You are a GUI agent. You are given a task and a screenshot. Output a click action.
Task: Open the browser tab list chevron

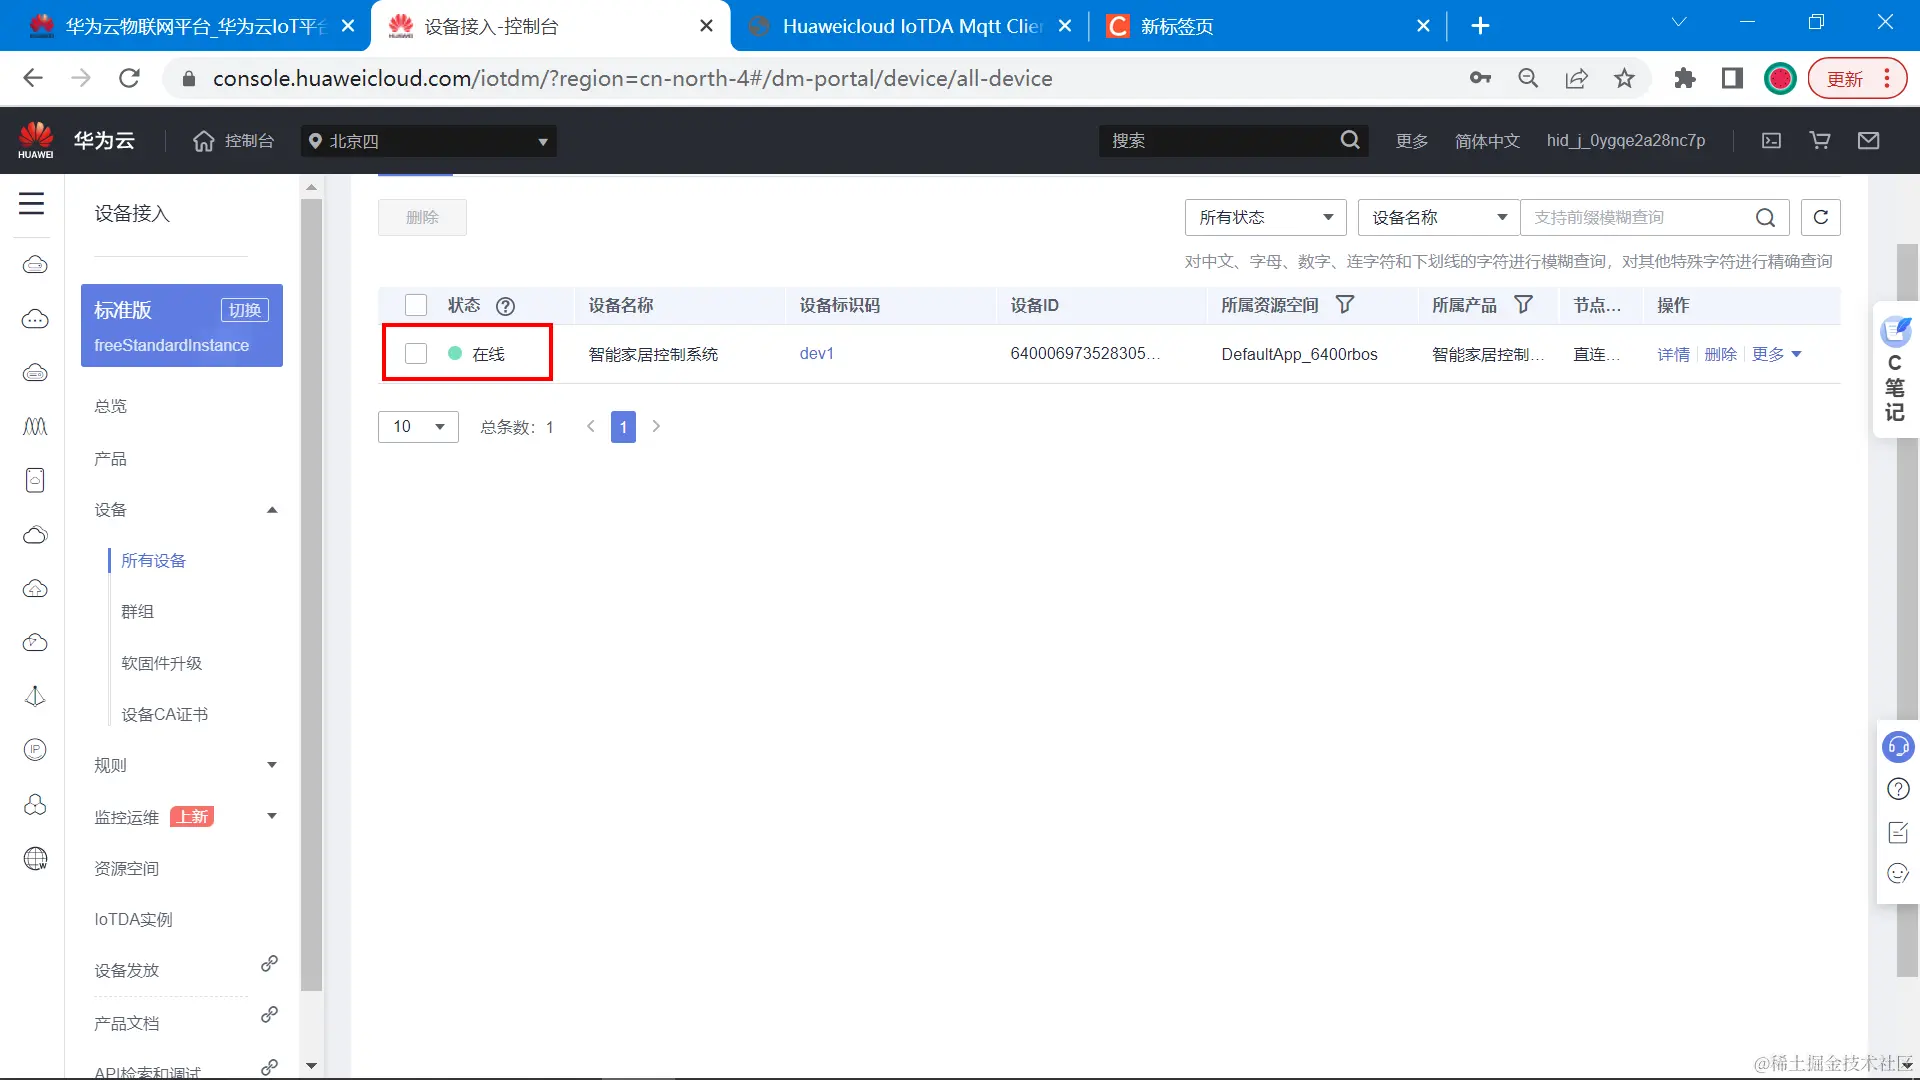click(x=1679, y=23)
